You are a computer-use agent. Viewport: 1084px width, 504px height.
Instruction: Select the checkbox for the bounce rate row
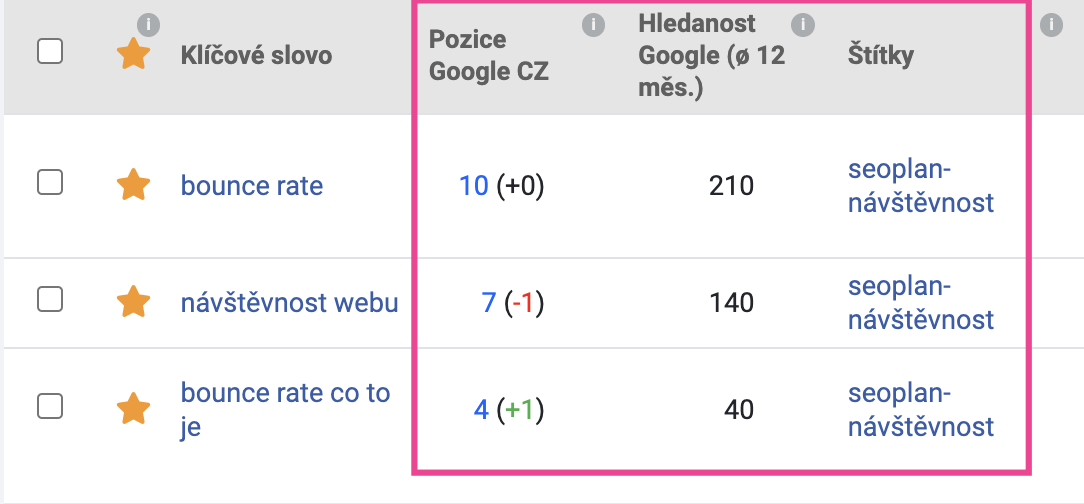[x=50, y=183]
